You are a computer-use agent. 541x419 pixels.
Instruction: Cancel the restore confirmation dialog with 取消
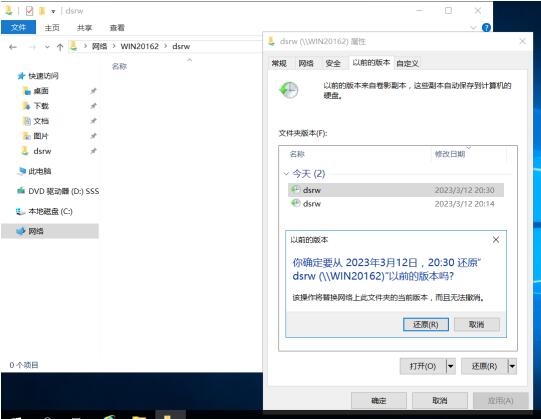[476, 324]
